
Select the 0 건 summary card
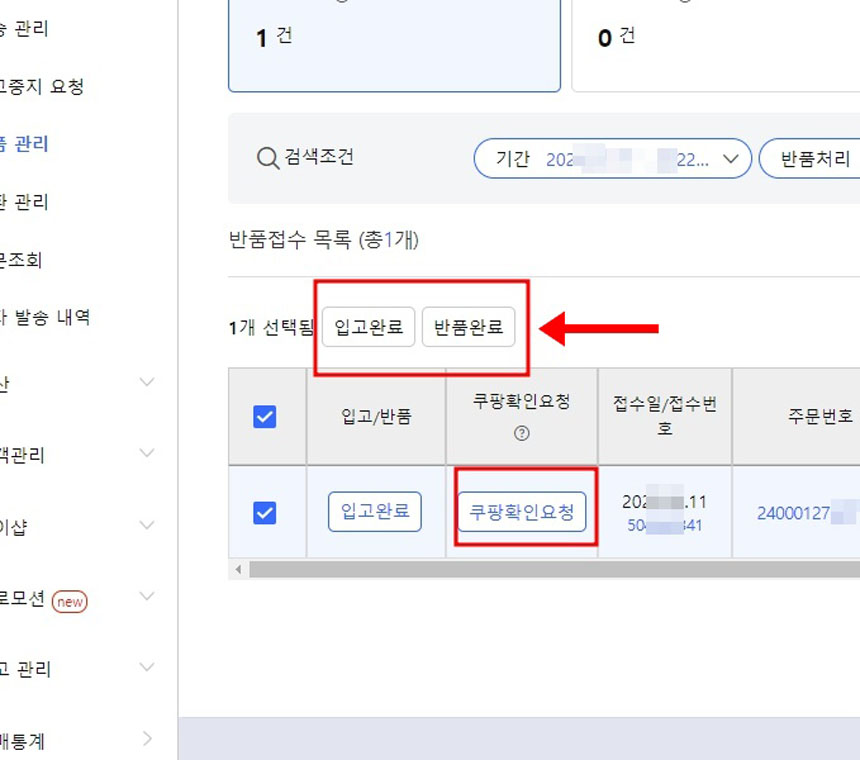pos(716,45)
